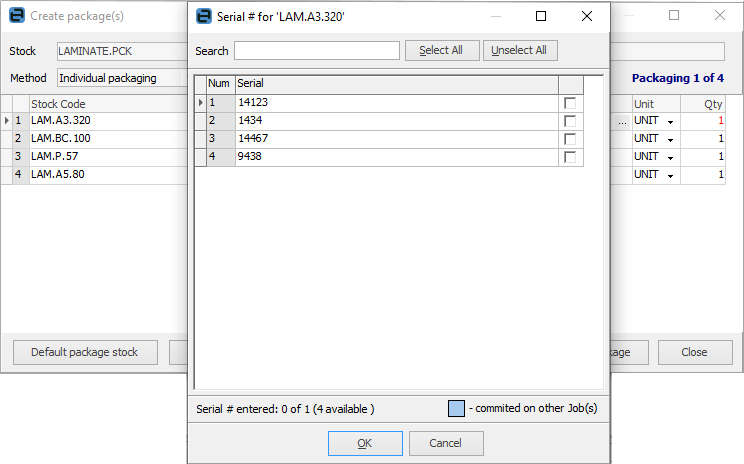Focus the Search input field
Viewport: 744px width, 464px height.
pyautogui.click(x=316, y=51)
